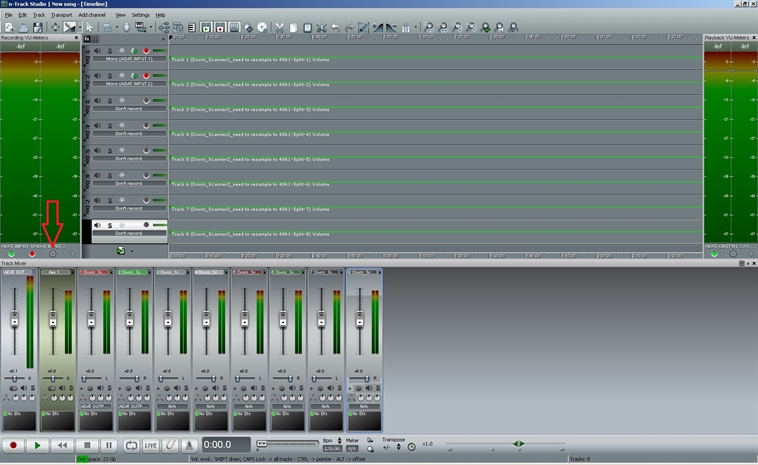This screenshot has width=758, height=465.
Task: Click the CD burn icon in toolbar
Action: [x=262, y=27]
